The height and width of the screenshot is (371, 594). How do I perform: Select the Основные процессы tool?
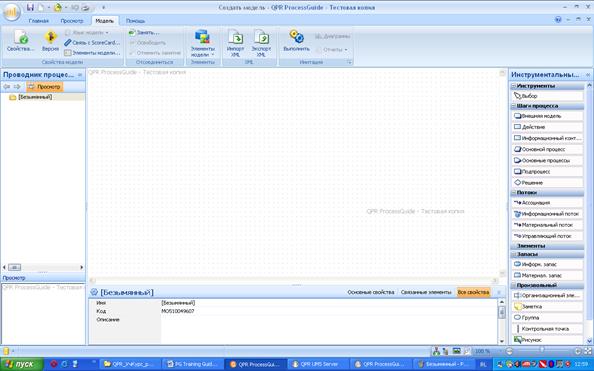pos(547,160)
